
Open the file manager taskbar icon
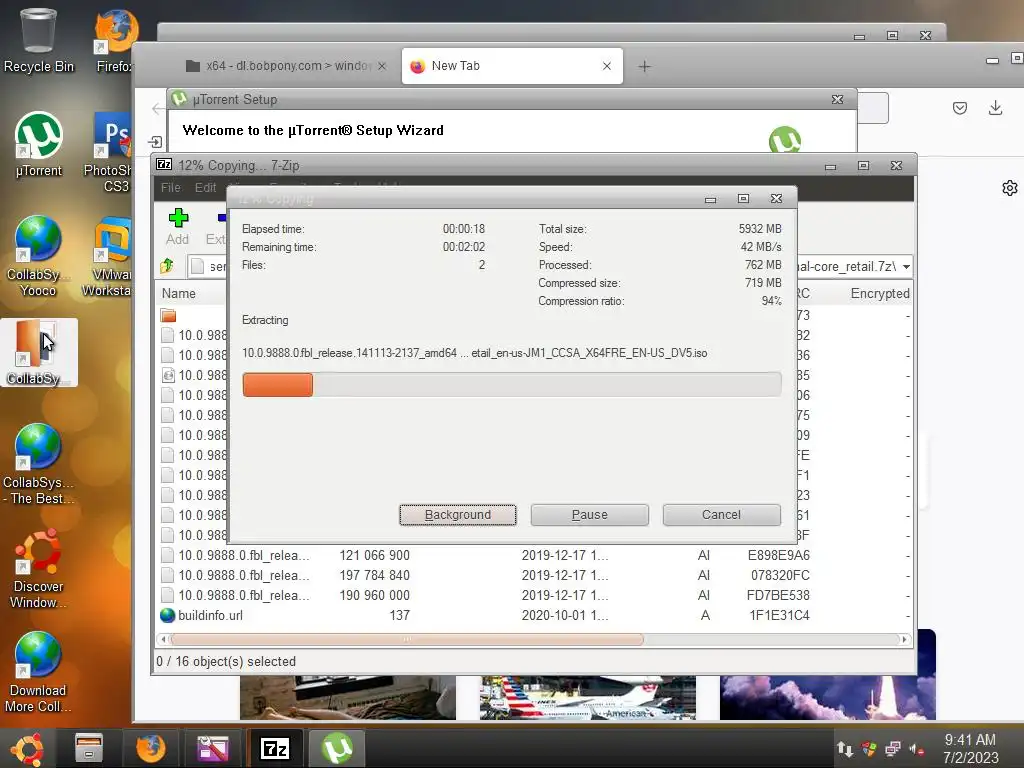[89, 748]
